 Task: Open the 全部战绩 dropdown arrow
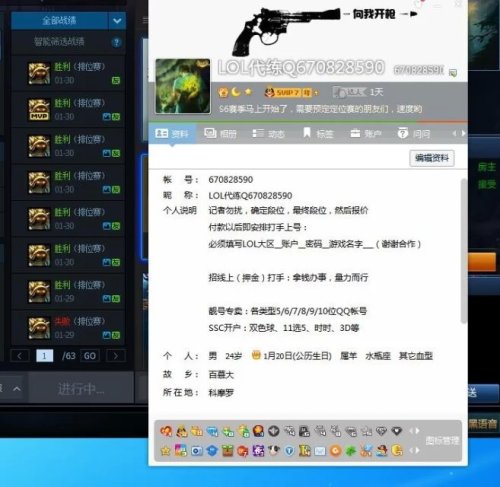pyautogui.click(x=117, y=21)
